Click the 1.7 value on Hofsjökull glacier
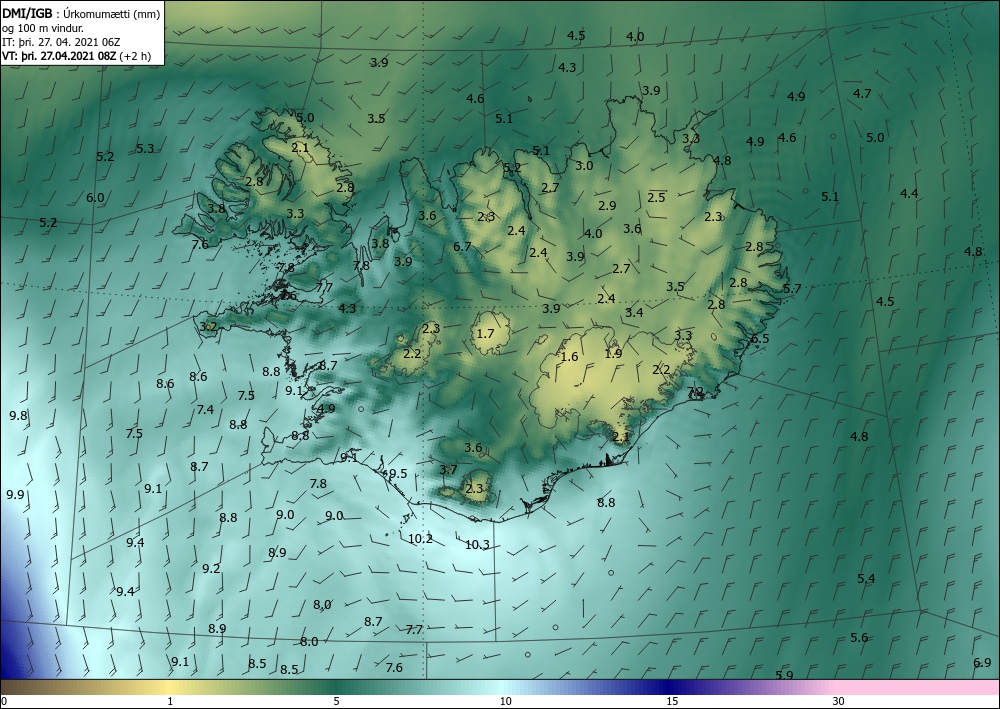1000x709 pixels. tap(485, 333)
